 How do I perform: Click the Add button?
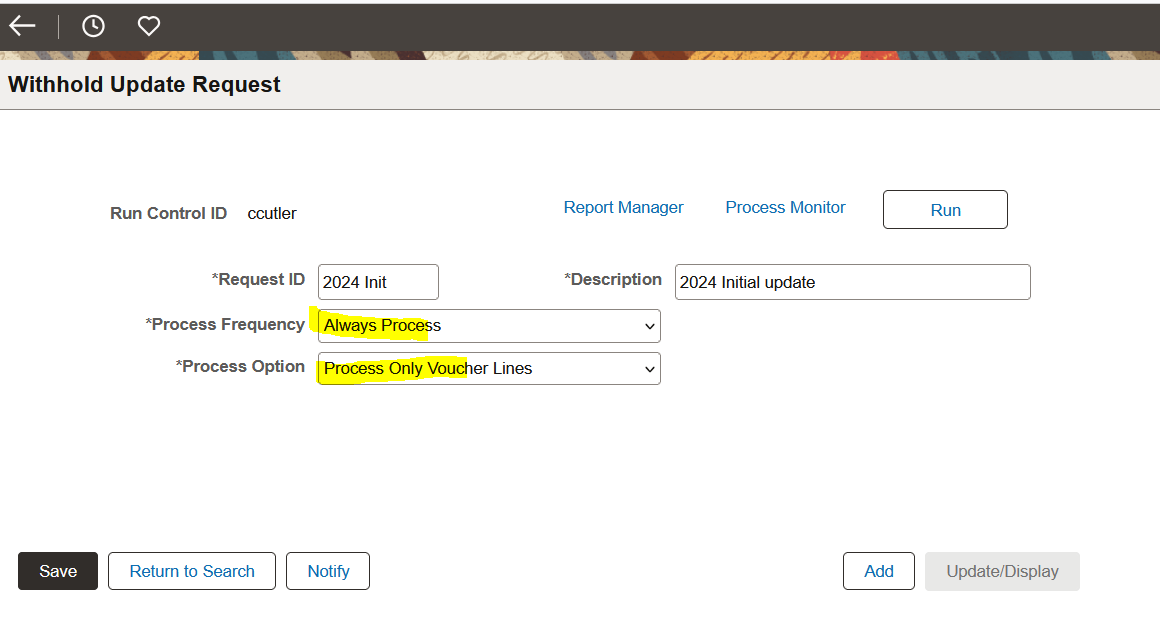click(x=878, y=571)
